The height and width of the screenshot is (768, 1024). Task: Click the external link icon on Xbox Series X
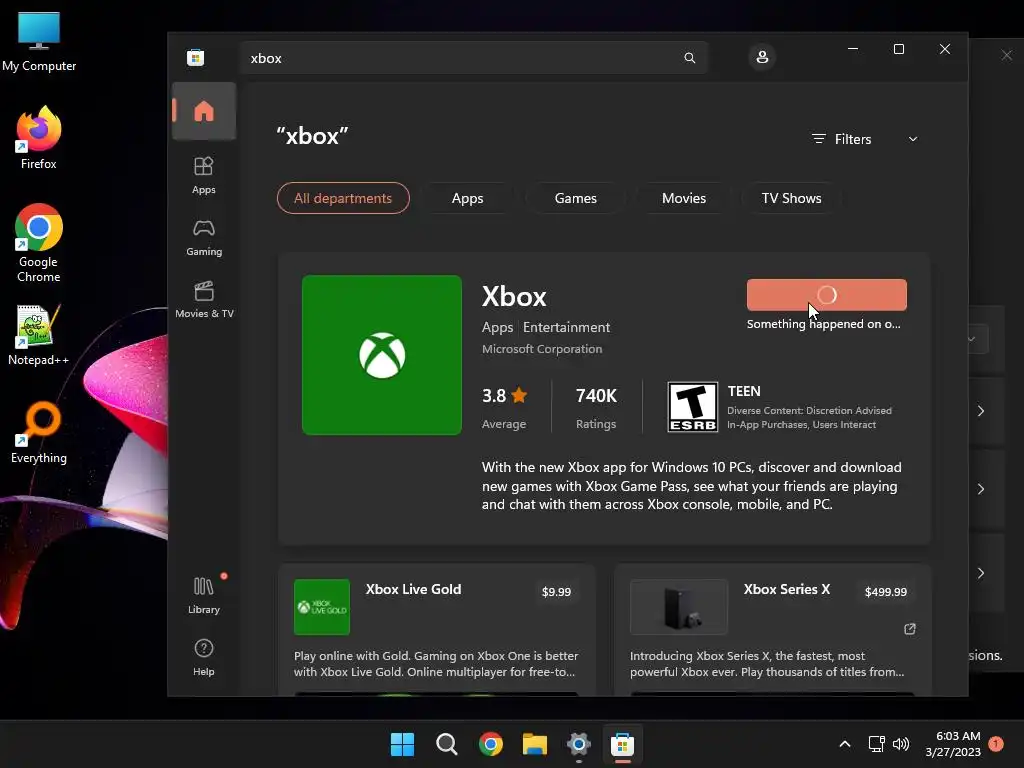point(910,629)
